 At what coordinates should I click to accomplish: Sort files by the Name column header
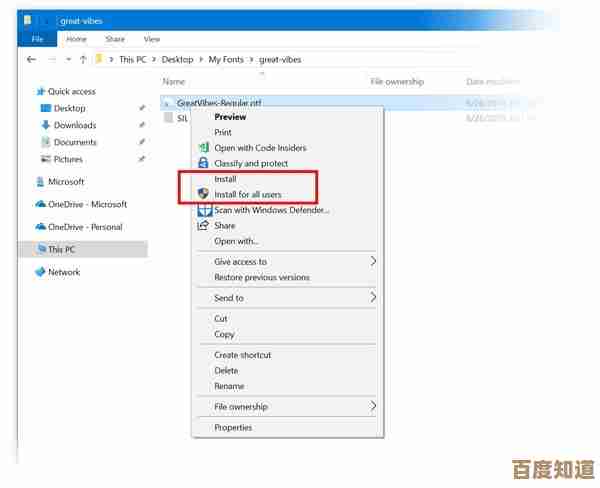tap(174, 81)
